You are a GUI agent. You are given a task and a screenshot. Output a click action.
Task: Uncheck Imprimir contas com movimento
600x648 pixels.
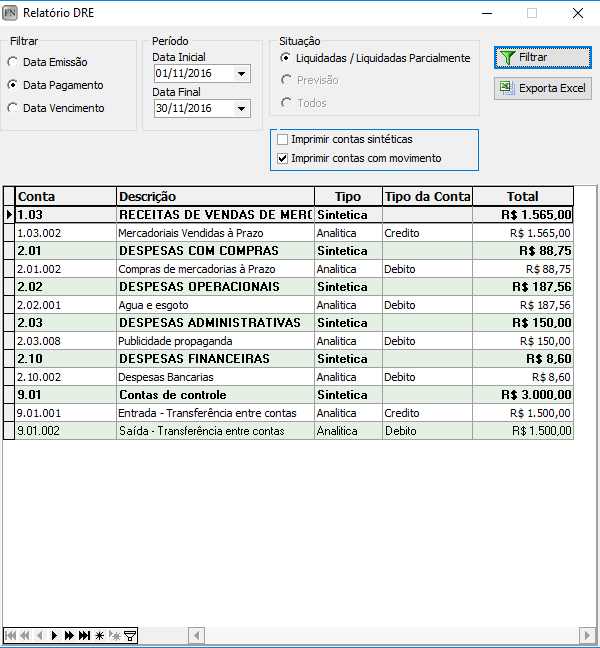283,158
